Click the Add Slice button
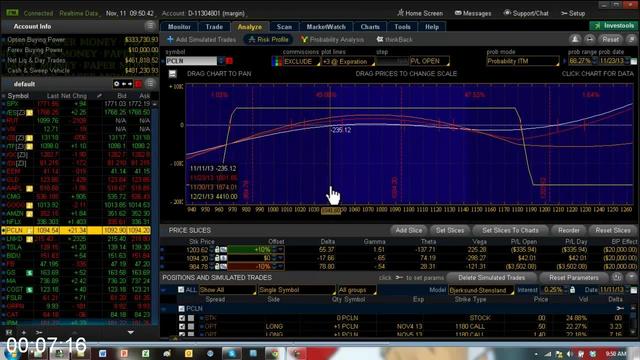 (409, 230)
